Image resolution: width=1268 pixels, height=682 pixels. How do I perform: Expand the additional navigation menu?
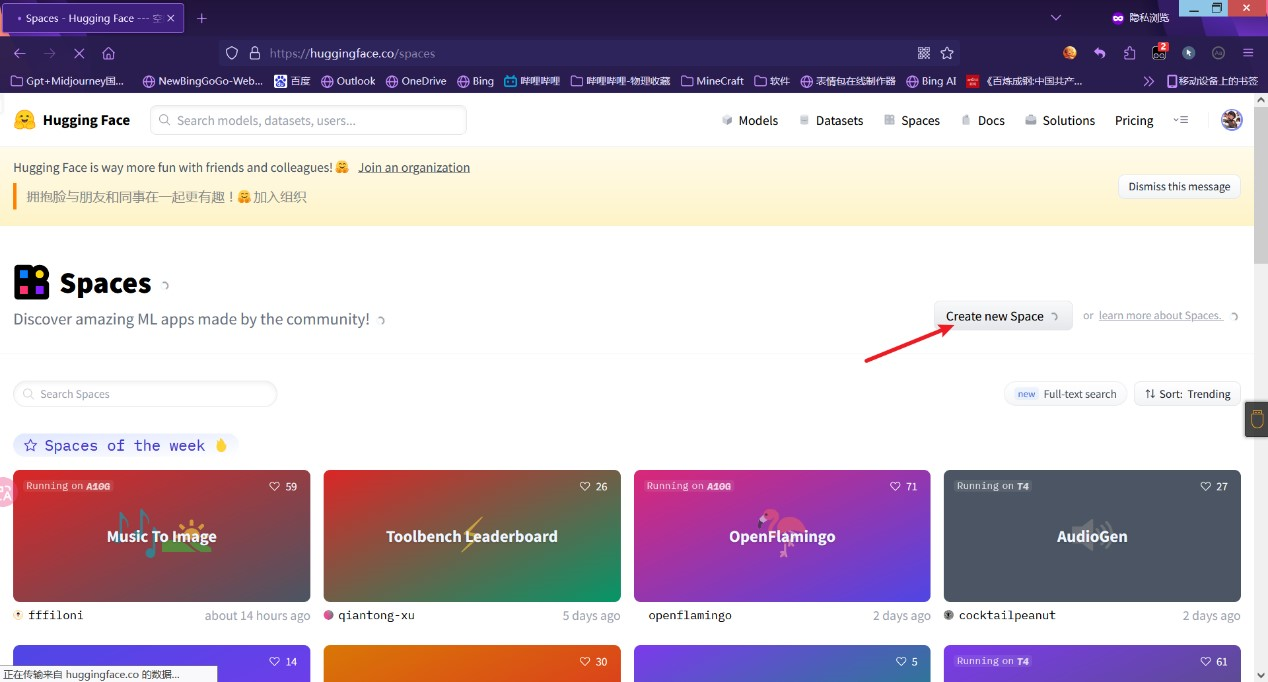(x=1181, y=120)
